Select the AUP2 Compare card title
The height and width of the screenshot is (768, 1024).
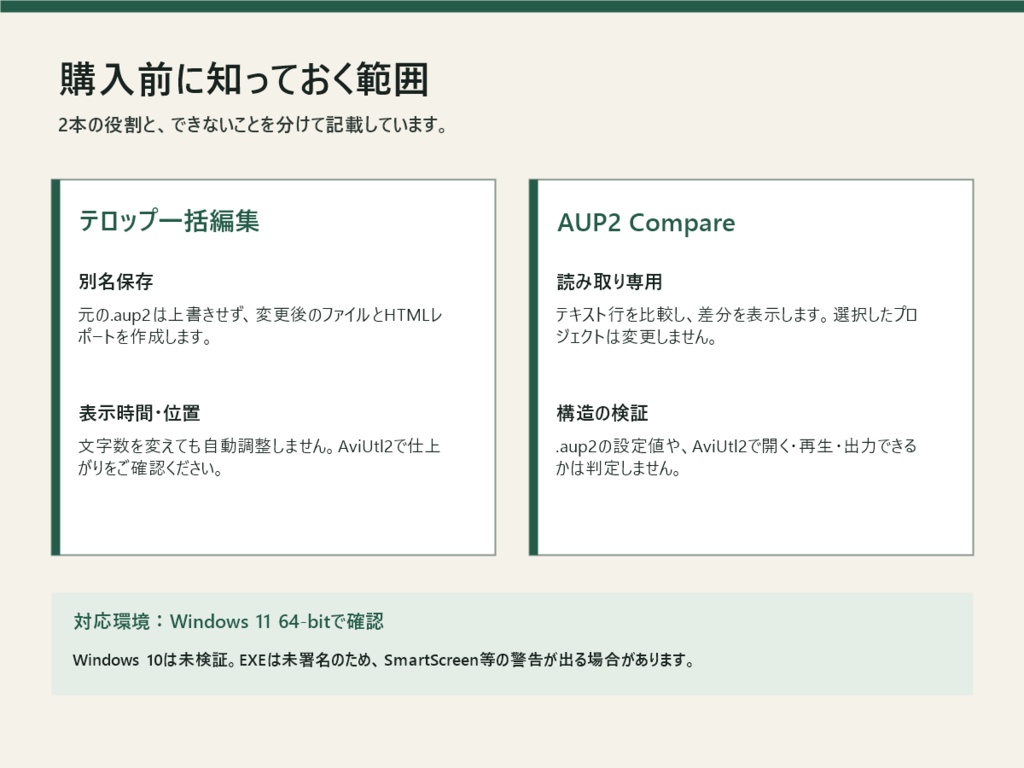(x=646, y=223)
